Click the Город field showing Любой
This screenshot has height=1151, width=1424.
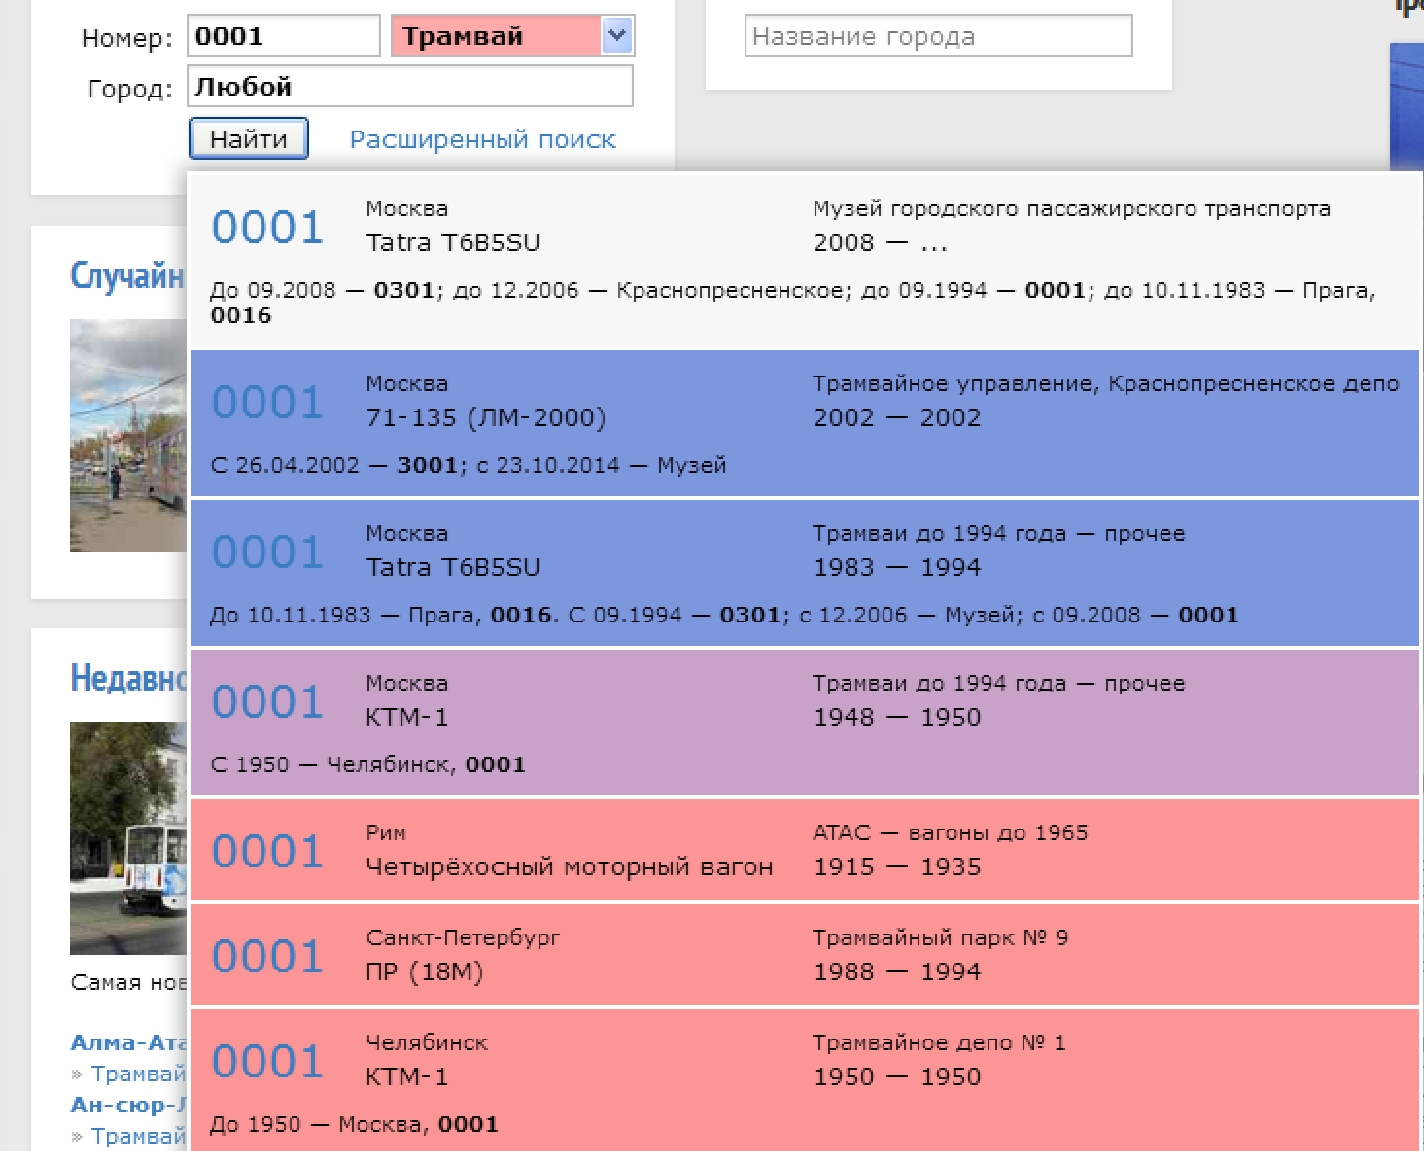coord(410,87)
